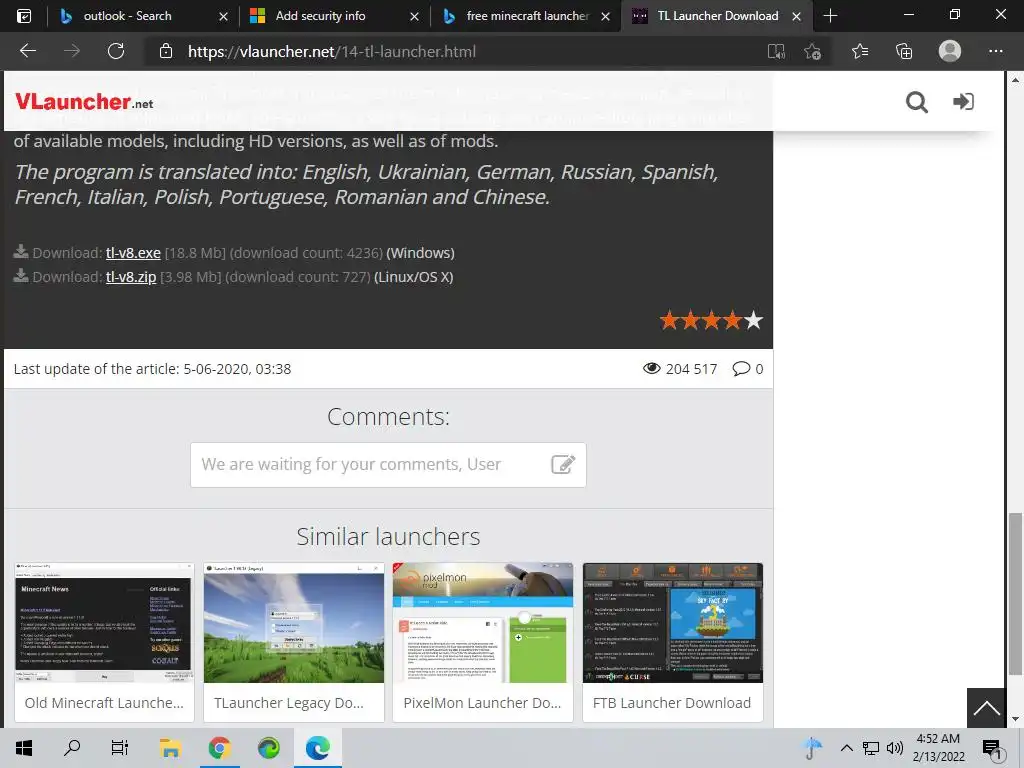The height and width of the screenshot is (768, 1024).
Task: Click scrollbar down arrow
Action: click(x=1015, y=720)
